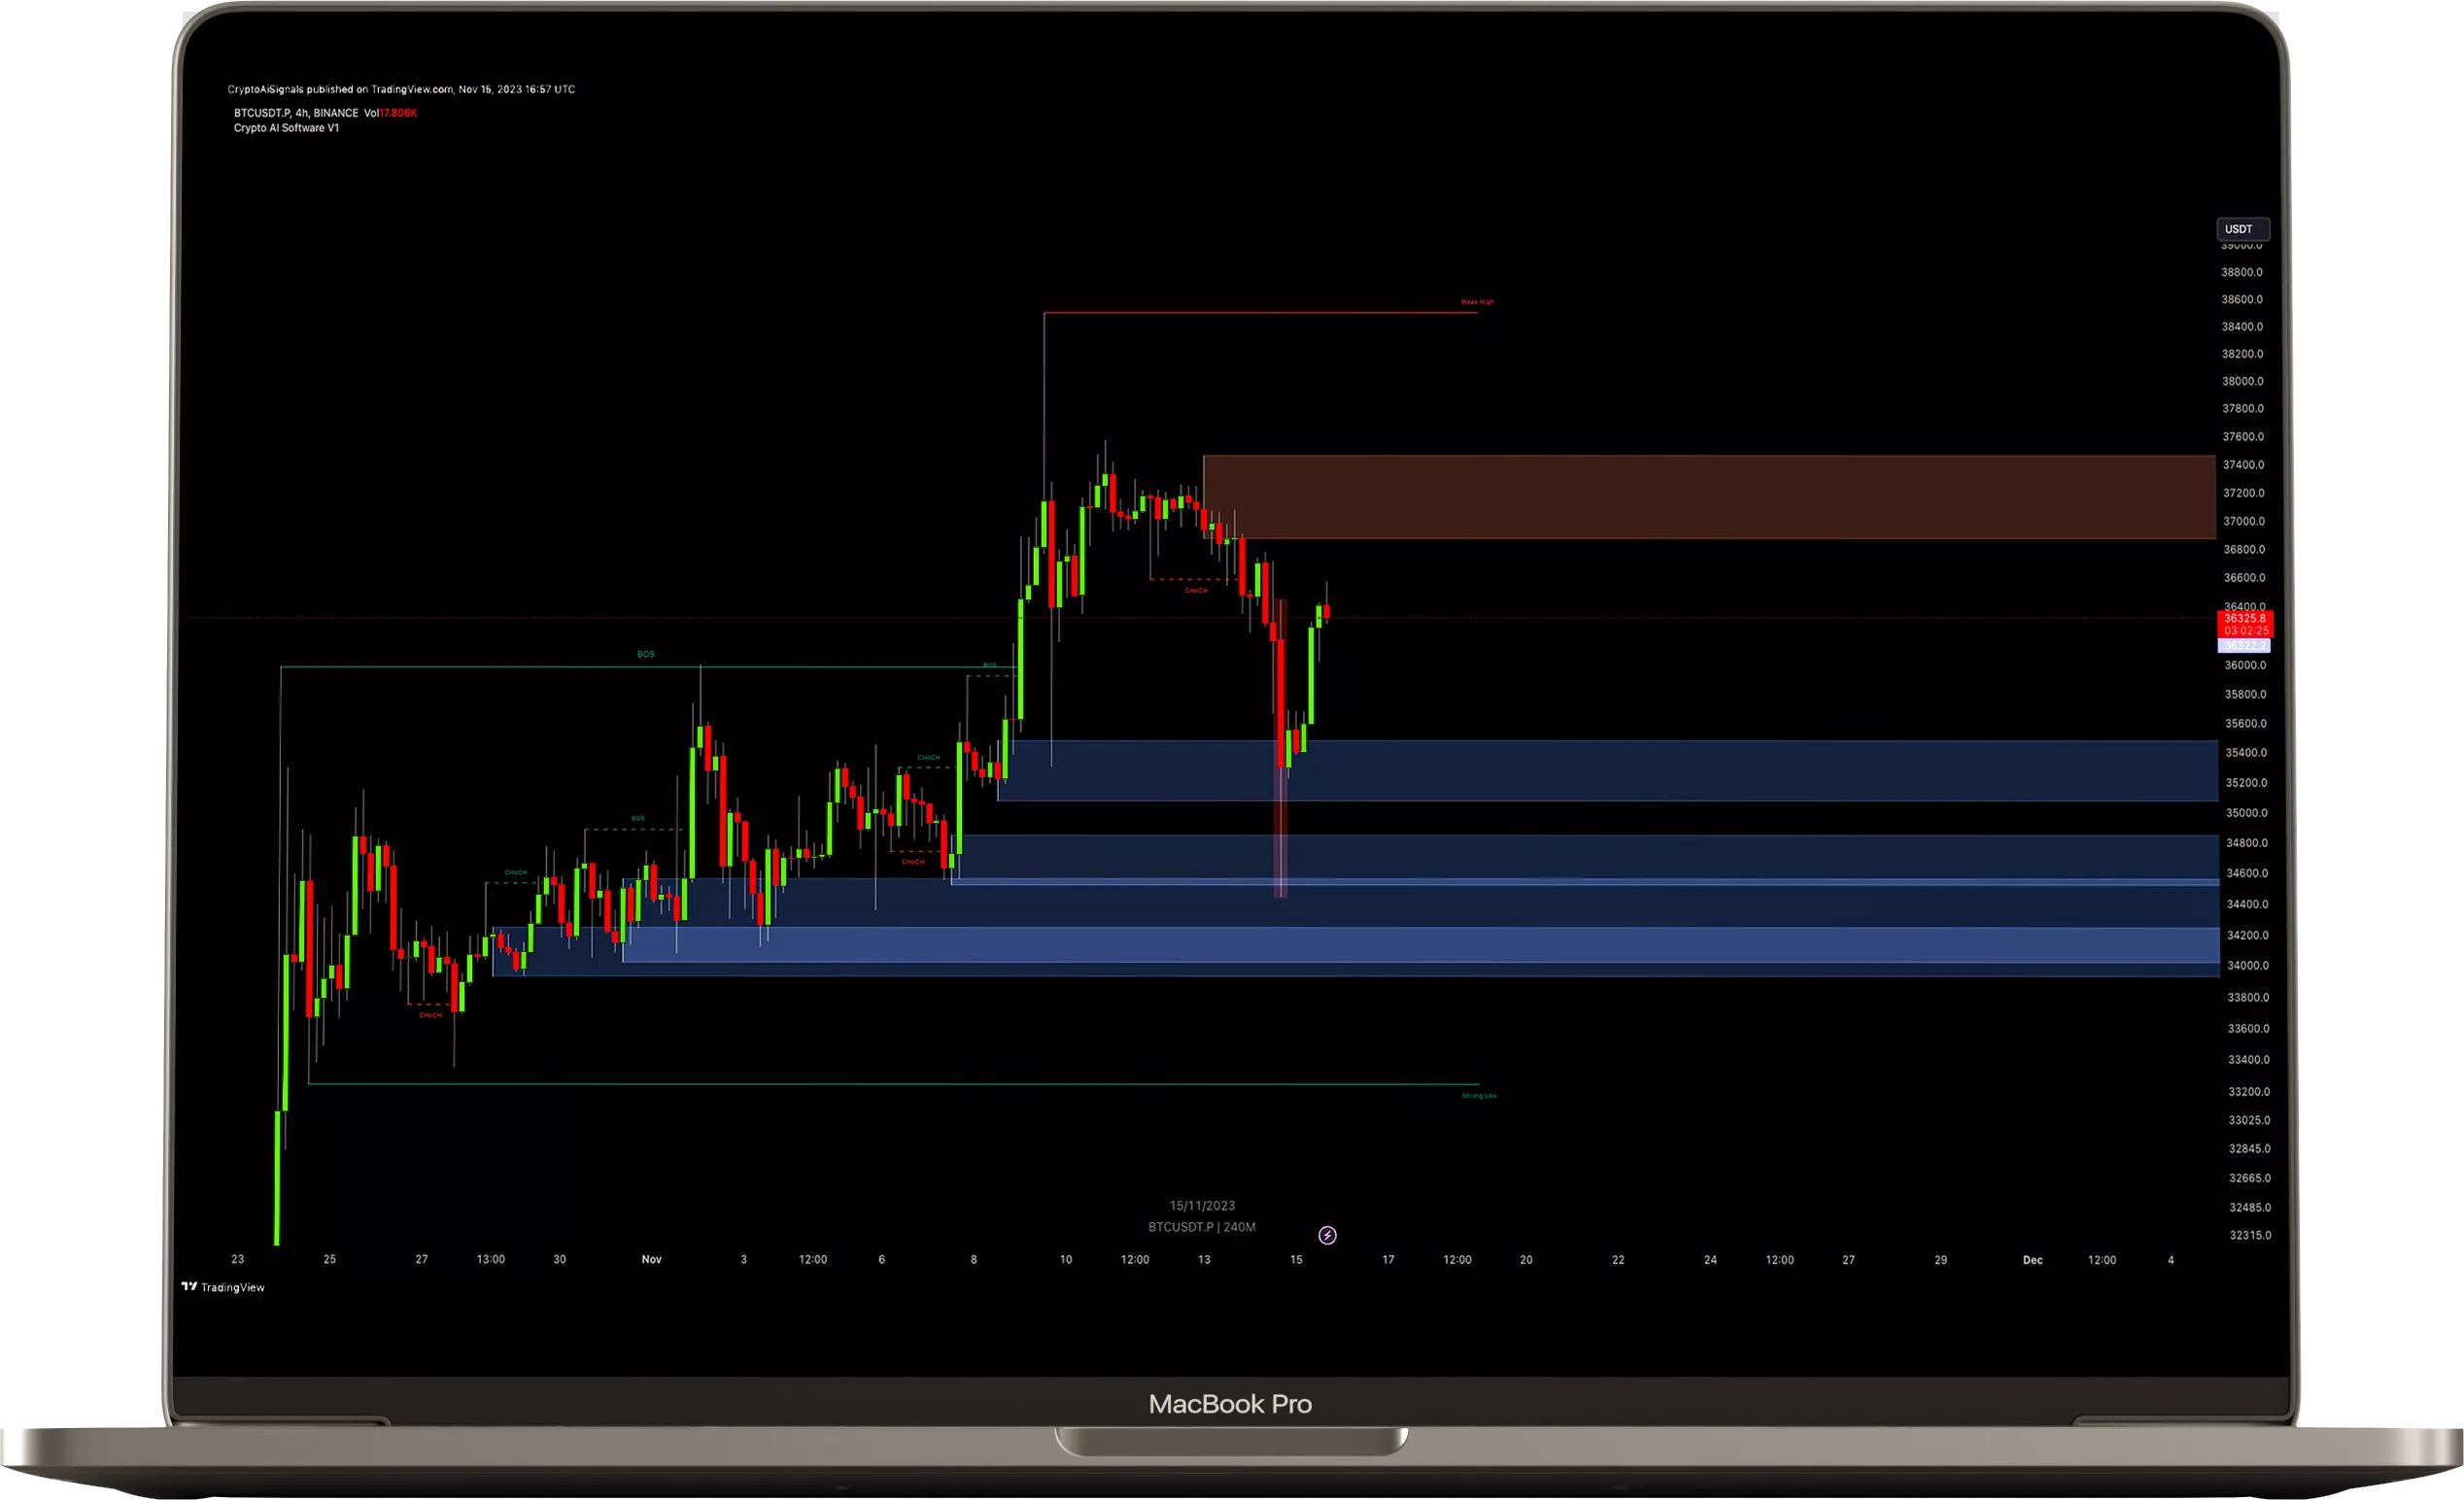Screen dimensions: 2464x1500
Task: Click the Crypto AI Software V1 indicator name
Action: click(286, 128)
